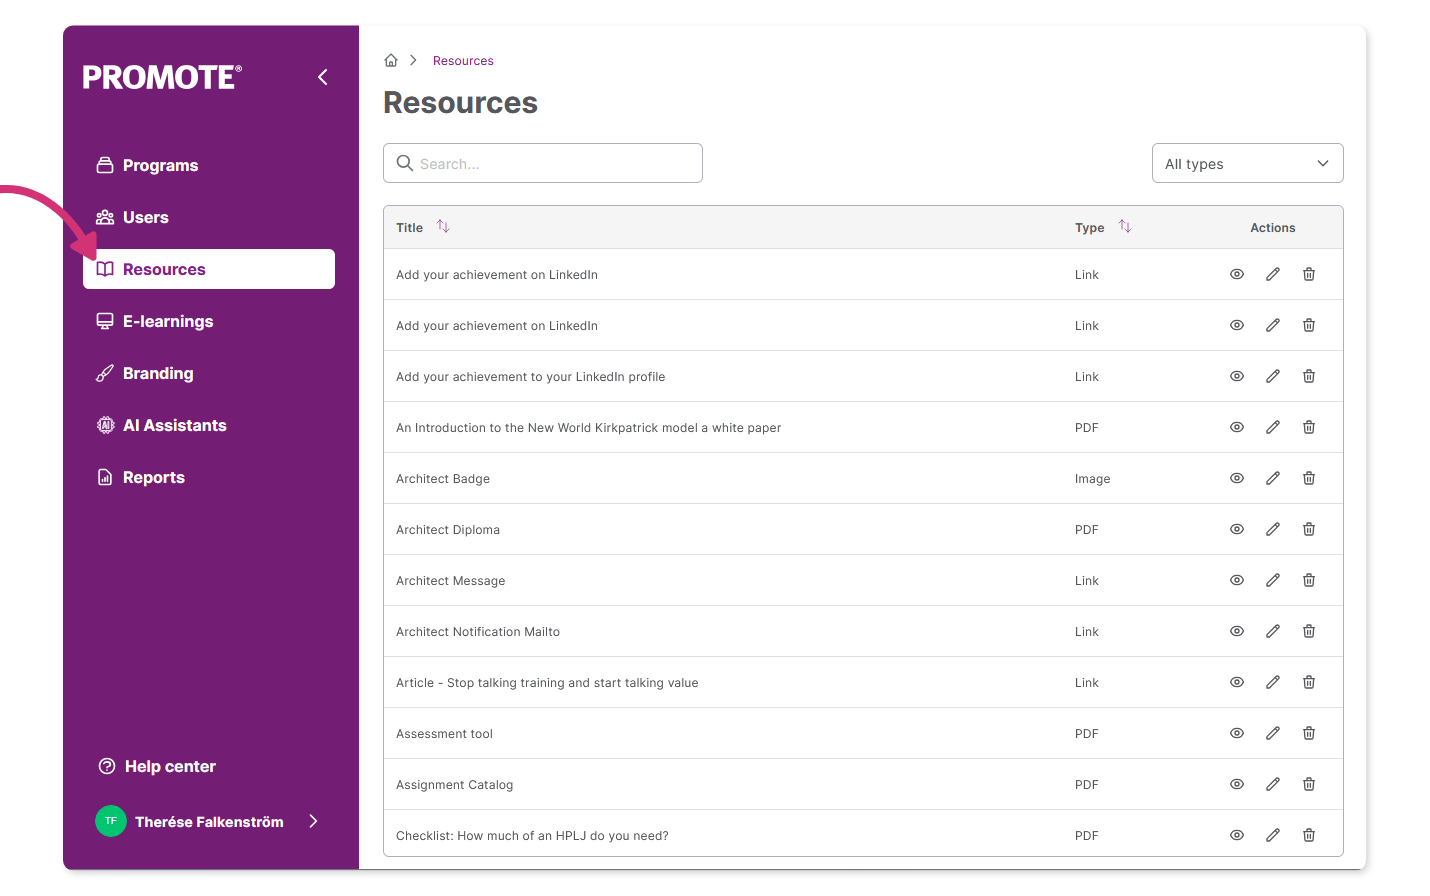This screenshot has width=1430, height=896.
Task: Delete second Add your achievement on LinkedIn
Action: pos(1309,325)
